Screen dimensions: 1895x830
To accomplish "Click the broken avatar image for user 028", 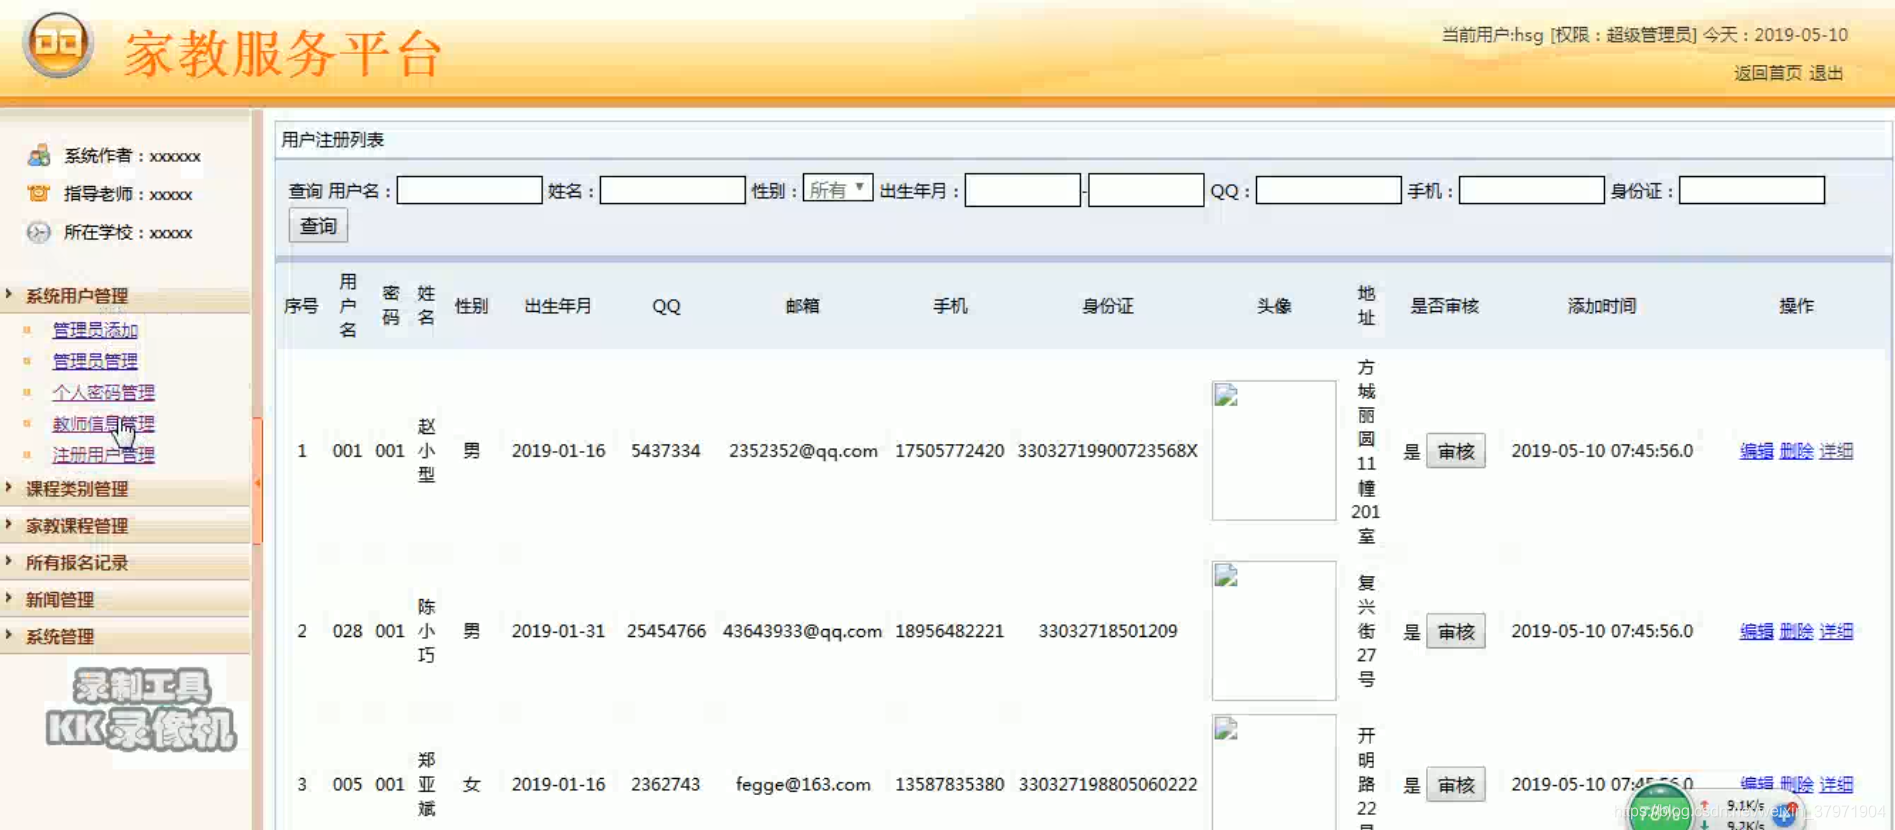I will click(1273, 630).
